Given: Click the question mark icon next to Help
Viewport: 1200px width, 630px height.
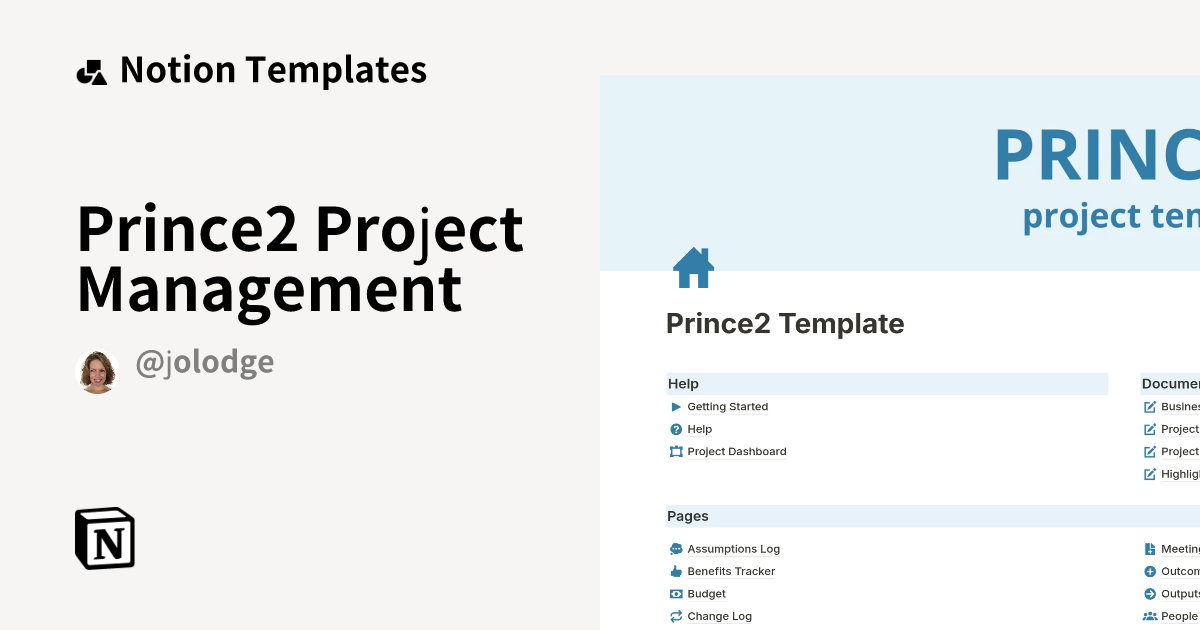Looking at the screenshot, I should (x=676, y=428).
